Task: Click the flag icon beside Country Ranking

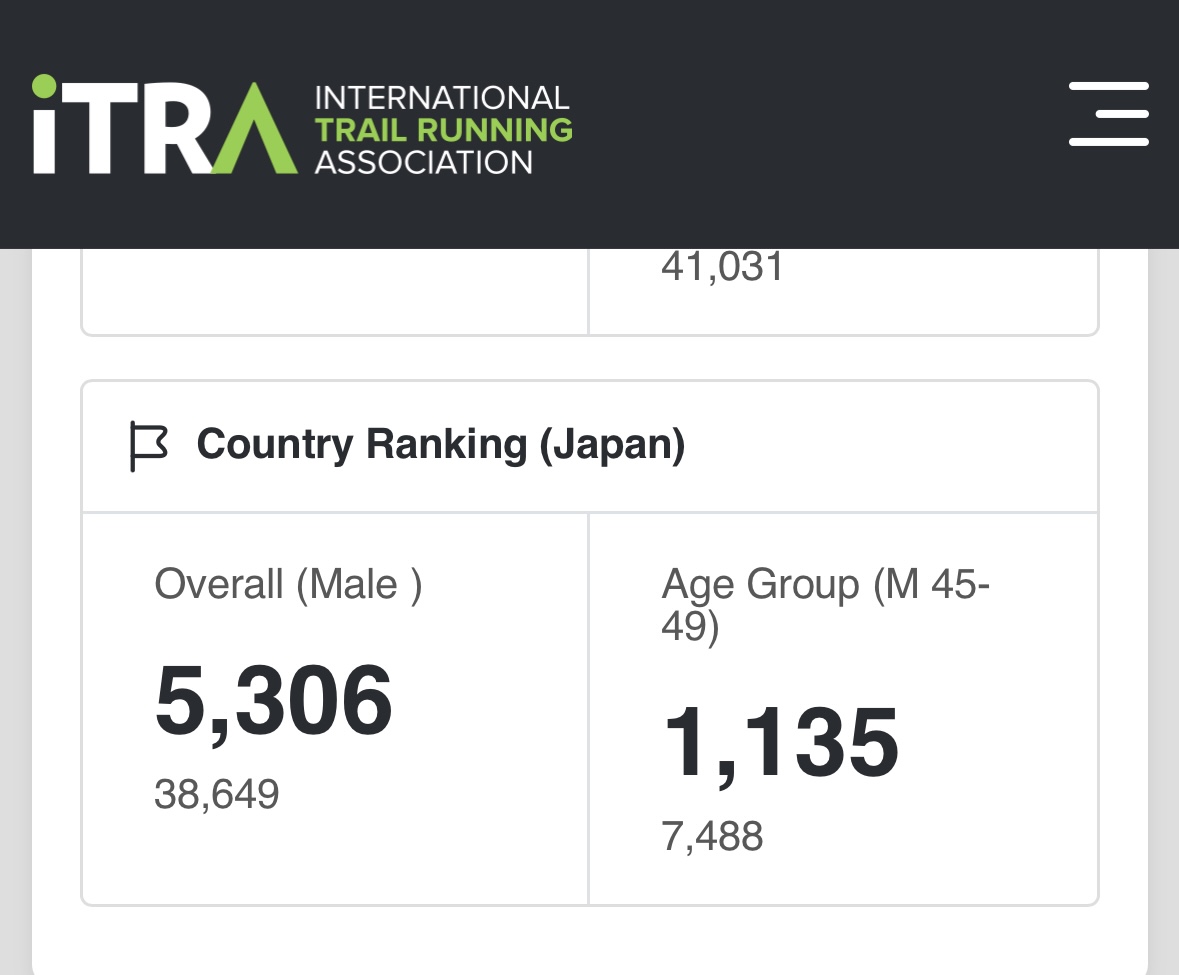Action: point(149,446)
